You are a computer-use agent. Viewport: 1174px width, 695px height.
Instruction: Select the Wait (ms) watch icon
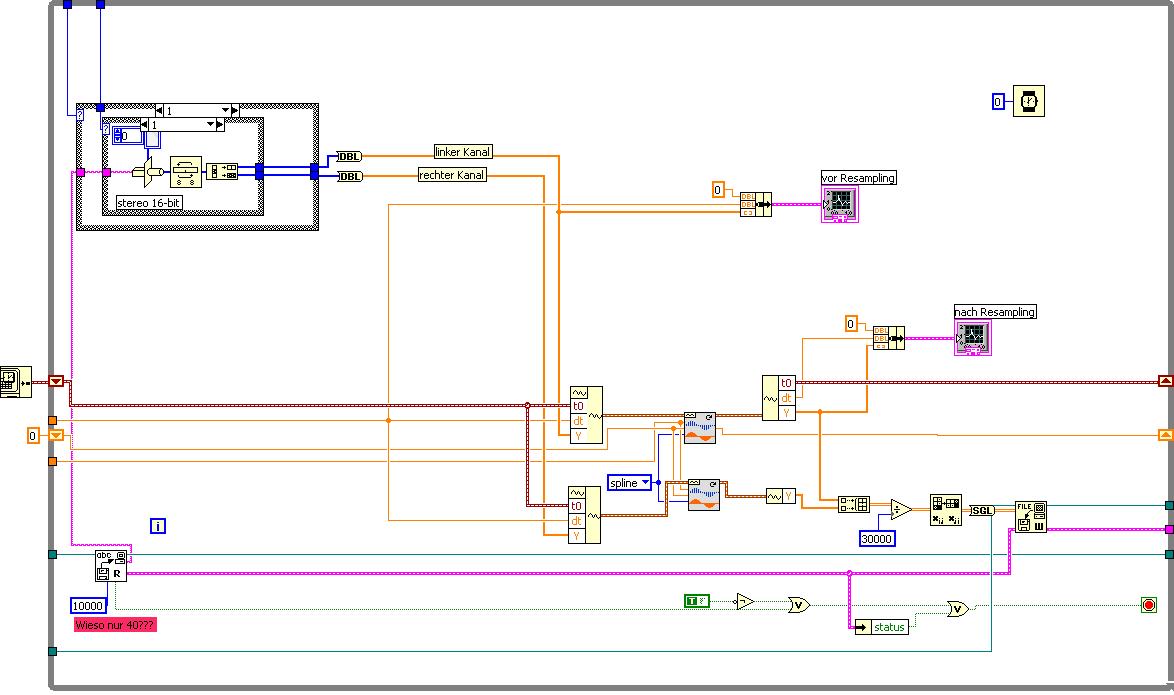(x=1029, y=101)
